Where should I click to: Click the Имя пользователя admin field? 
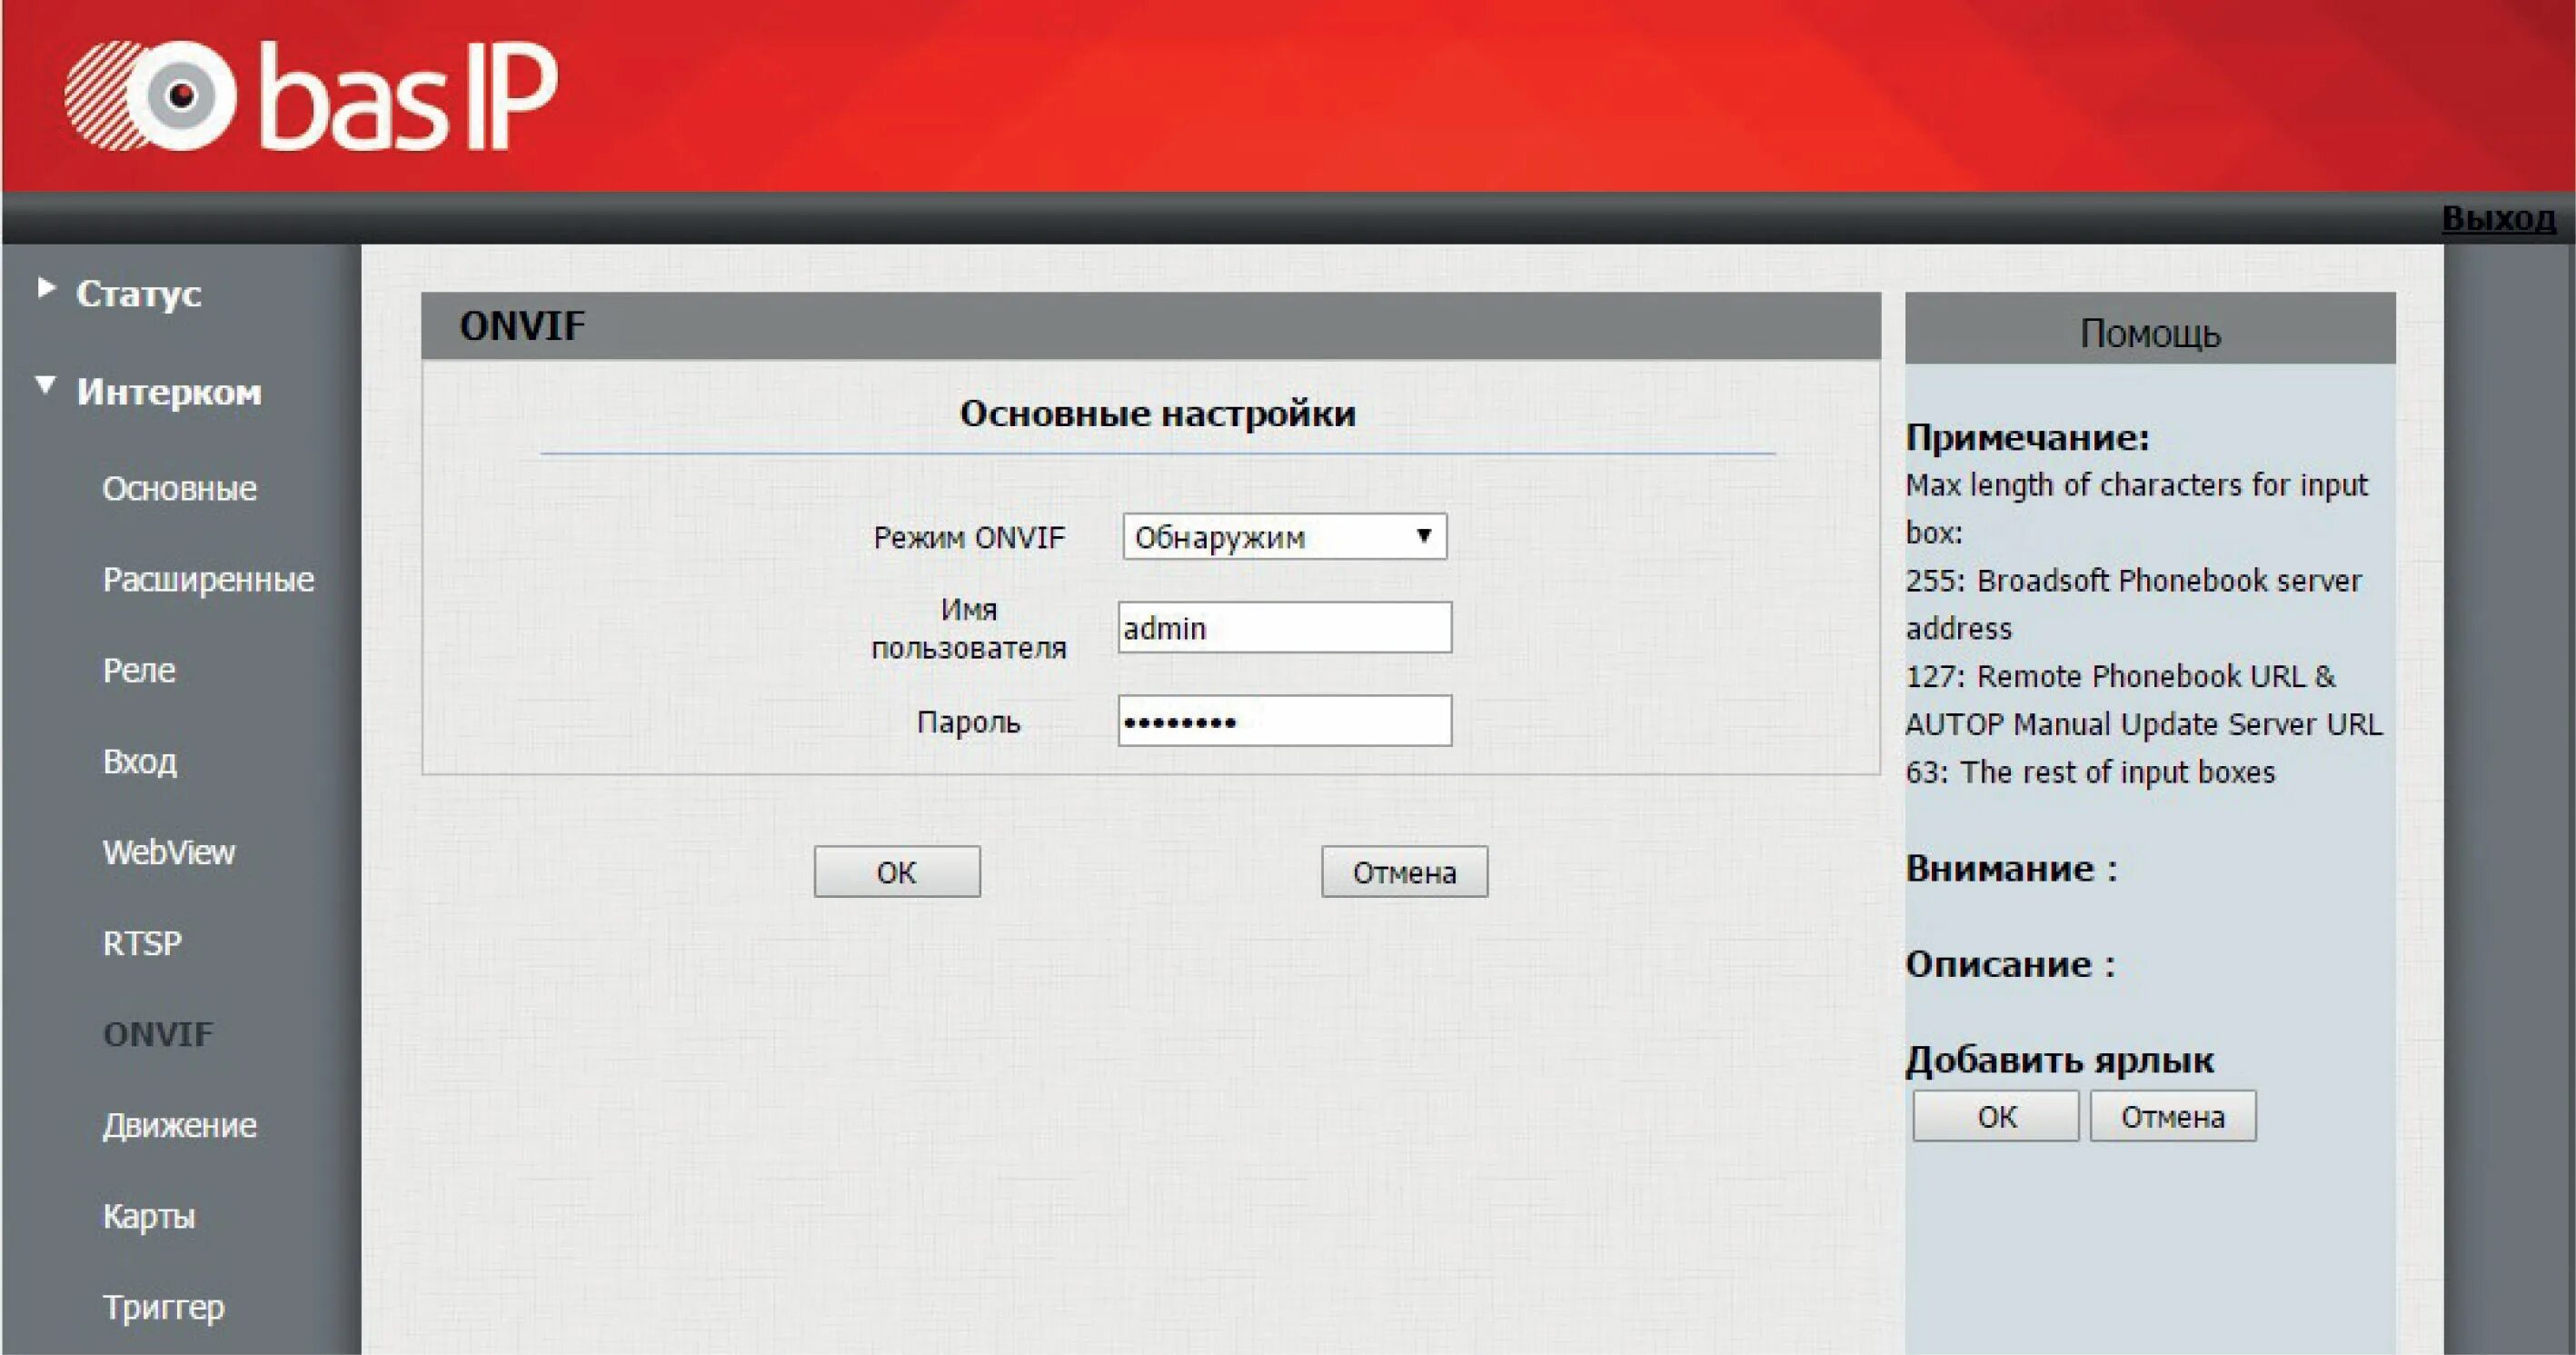click(x=1284, y=628)
